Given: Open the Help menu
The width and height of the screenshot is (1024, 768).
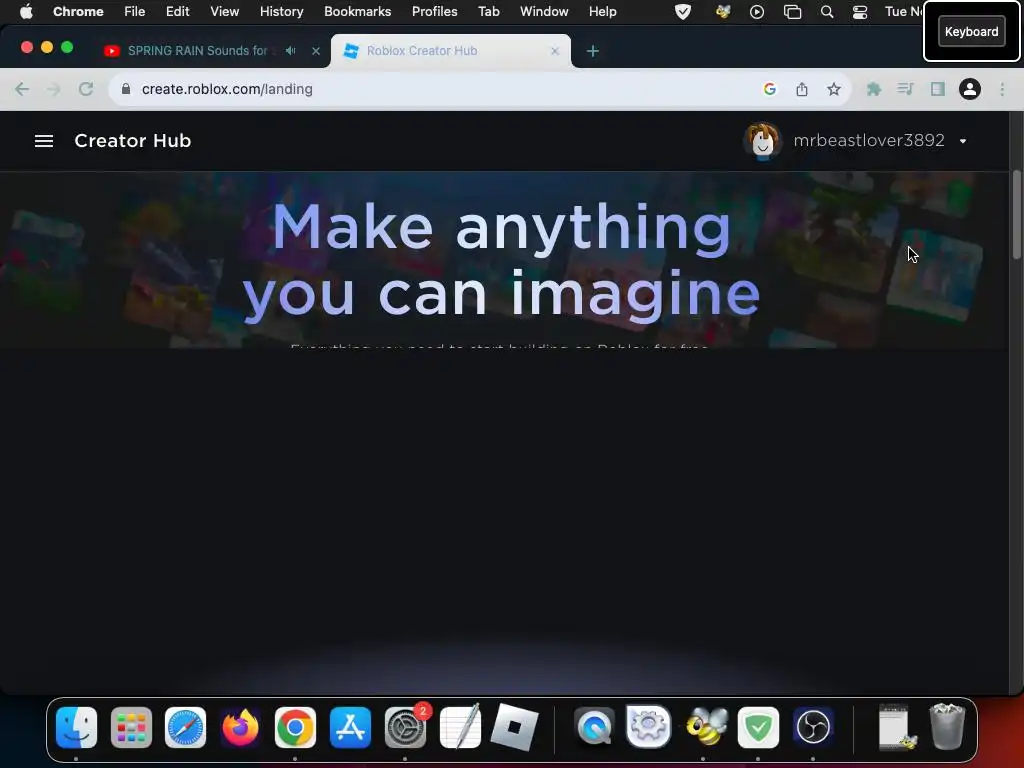Looking at the screenshot, I should coord(602,12).
